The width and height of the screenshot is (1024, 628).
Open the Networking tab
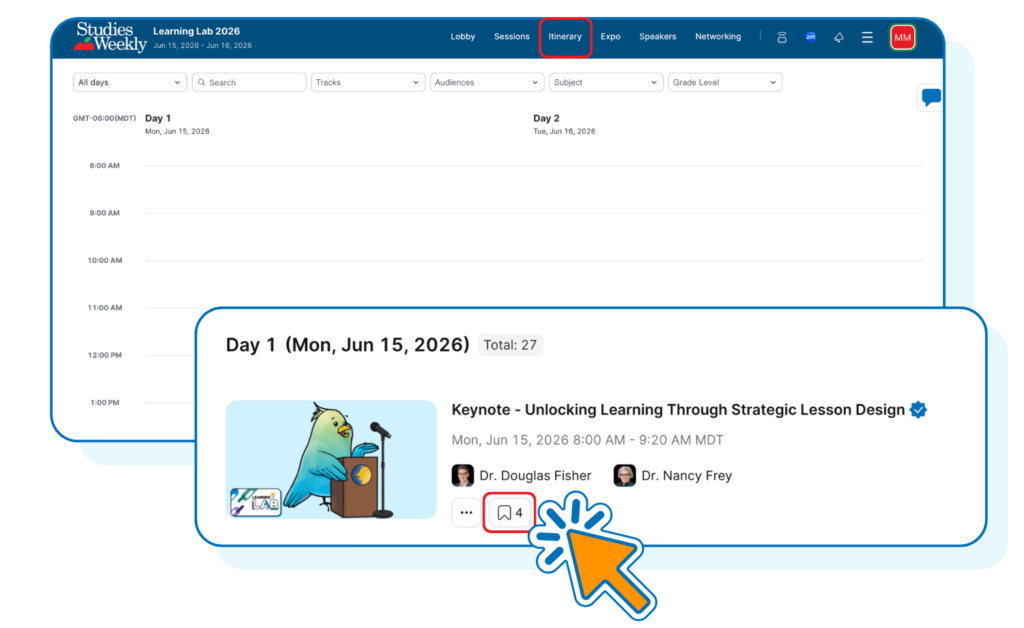[x=718, y=37]
